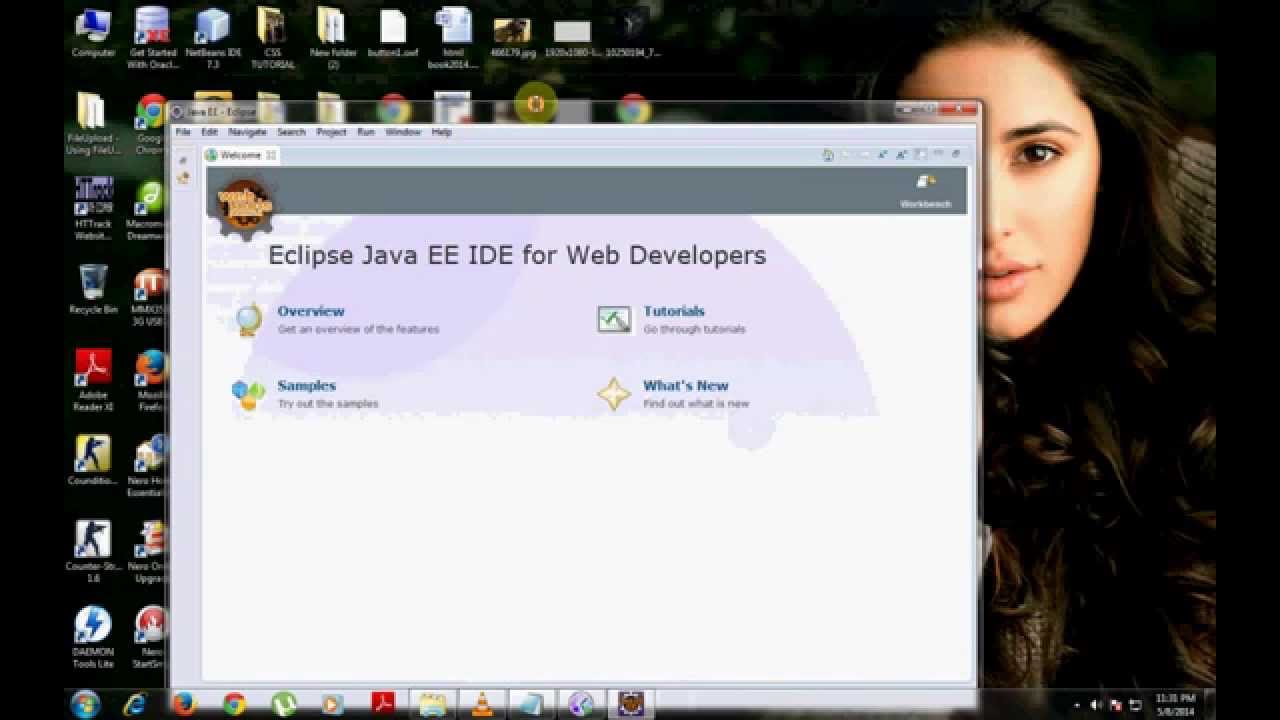Open VLC media player from taskbar
The image size is (1280, 720).
[x=482, y=704]
